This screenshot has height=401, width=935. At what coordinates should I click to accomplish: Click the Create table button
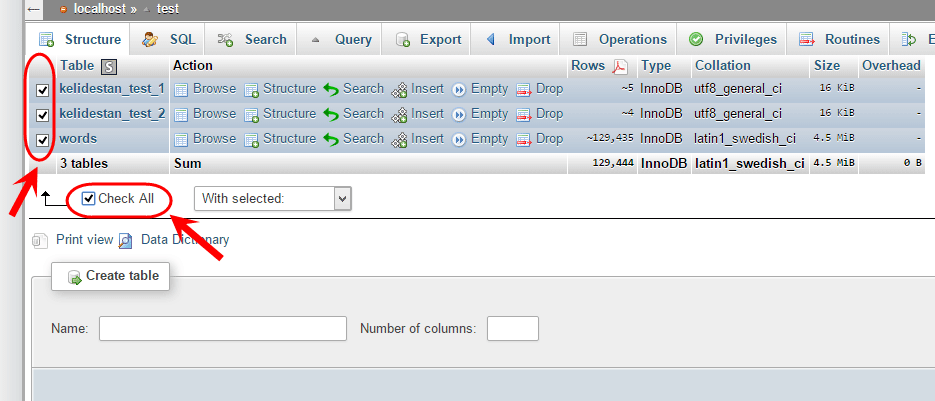pyautogui.click(x=110, y=276)
